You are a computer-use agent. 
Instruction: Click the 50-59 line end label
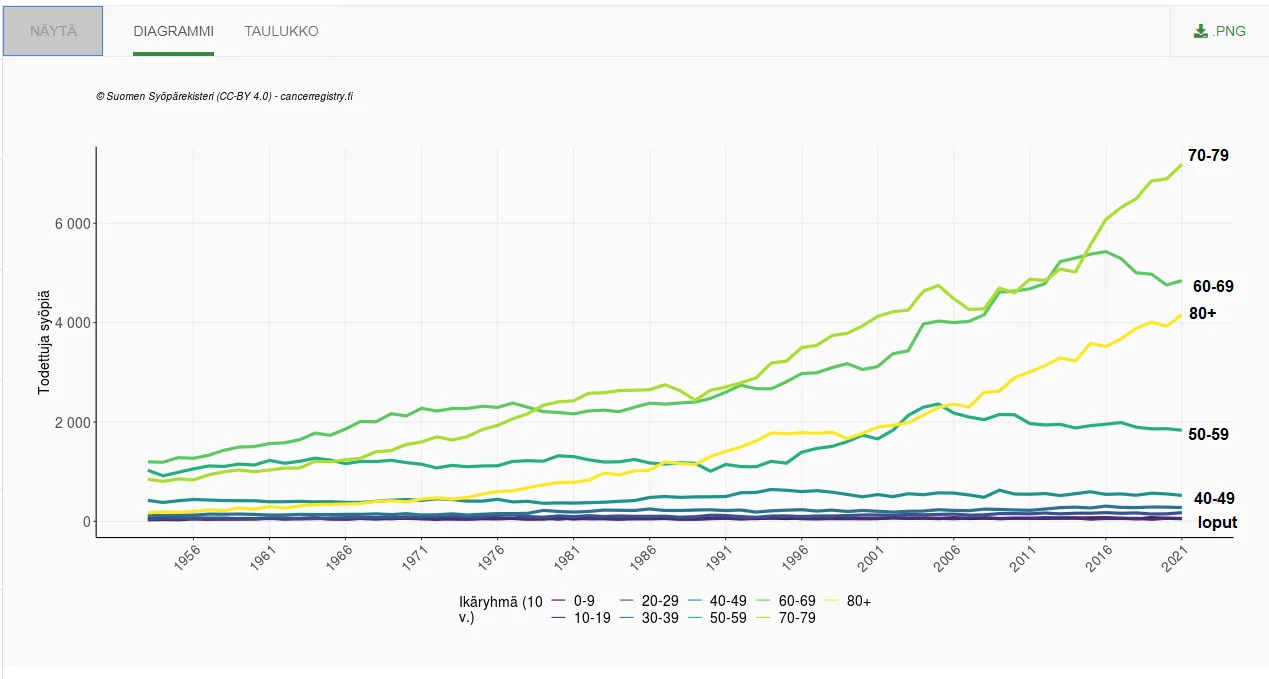coord(1208,435)
